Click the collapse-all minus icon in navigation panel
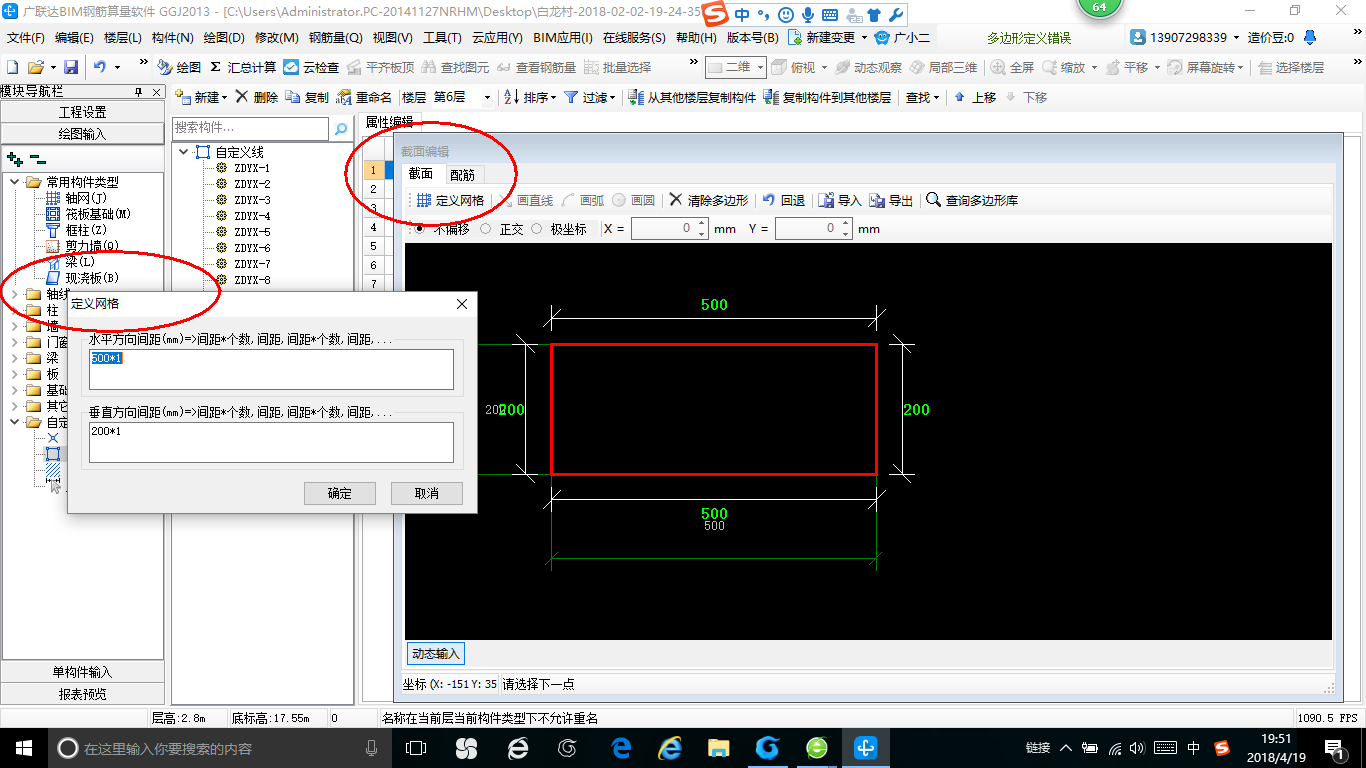The image size is (1366, 768). tap(37, 158)
